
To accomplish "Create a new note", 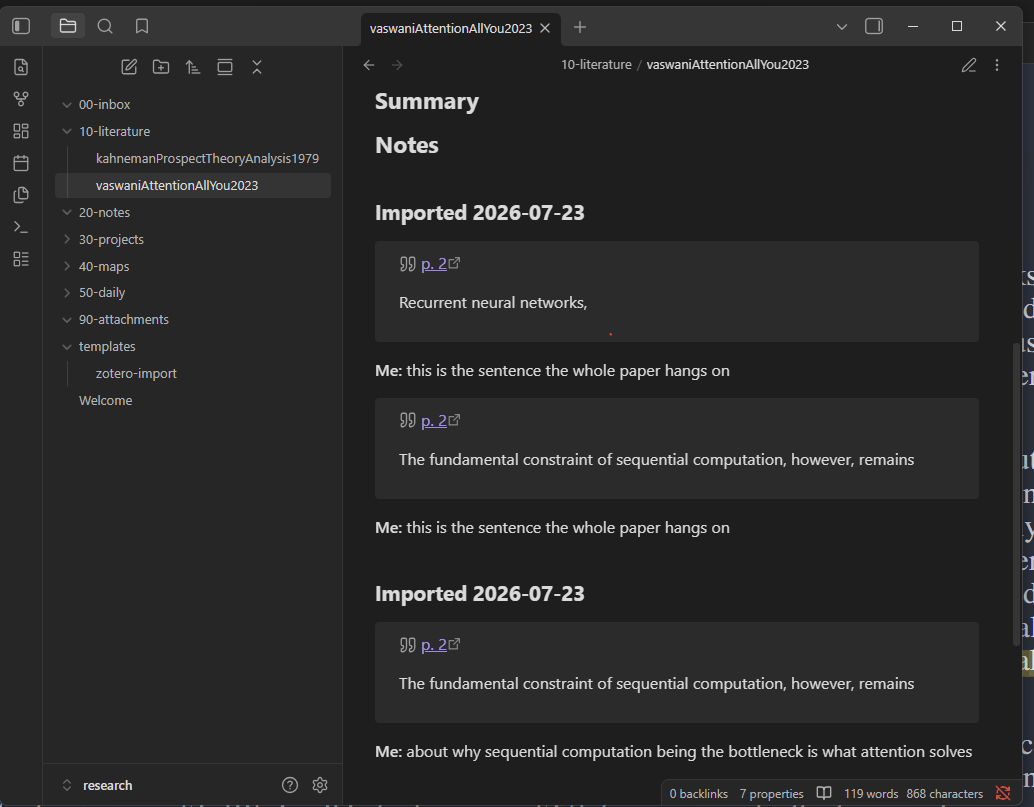I will [129, 67].
